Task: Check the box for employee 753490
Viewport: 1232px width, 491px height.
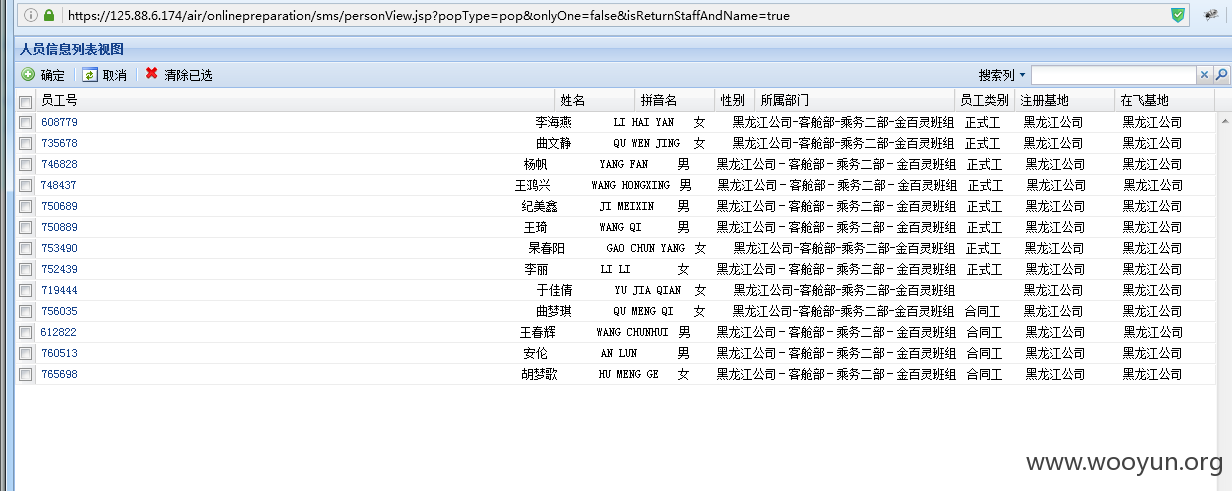Action: [25, 248]
